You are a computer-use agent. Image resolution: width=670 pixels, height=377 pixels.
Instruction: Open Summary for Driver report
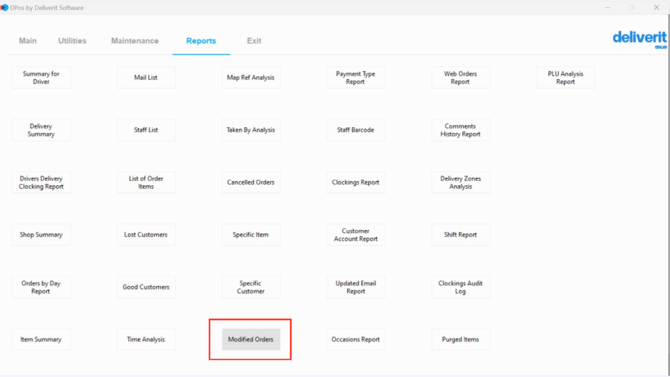pyautogui.click(x=41, y=77)
